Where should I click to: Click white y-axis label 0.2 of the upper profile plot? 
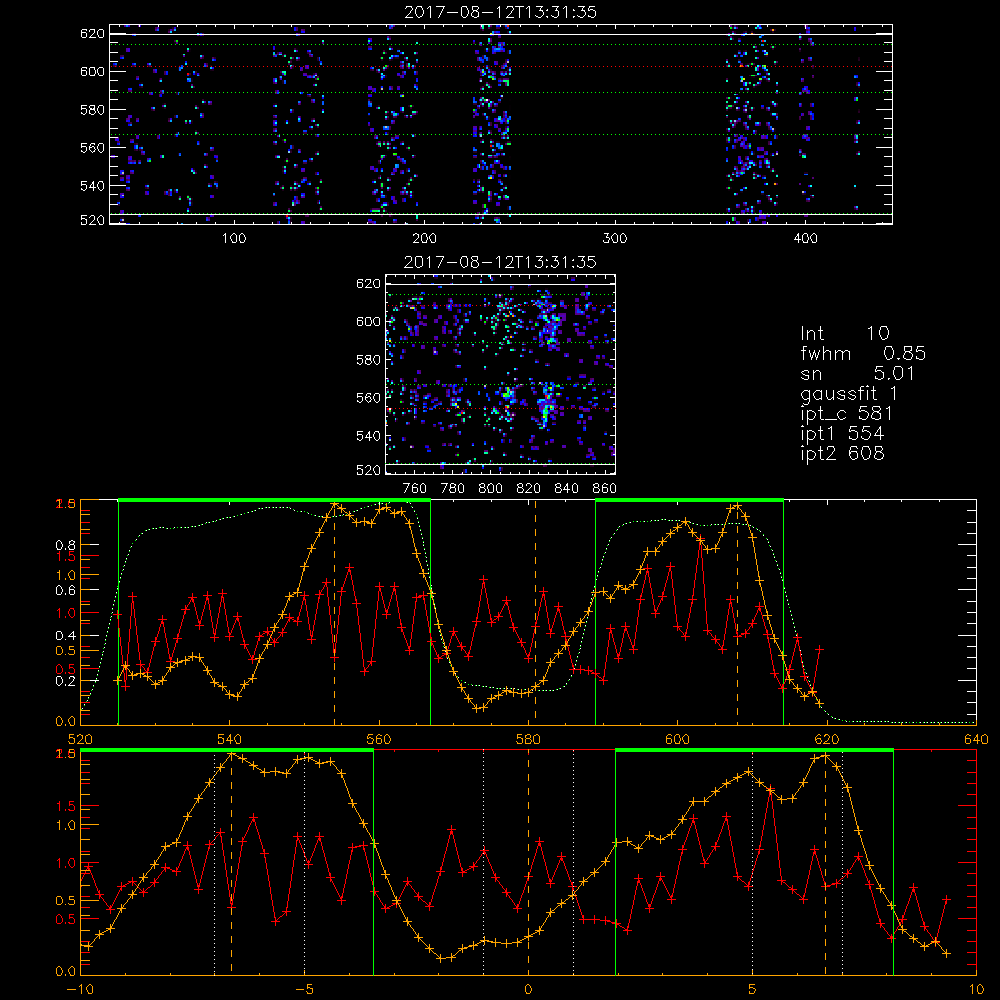click(66, 681)
